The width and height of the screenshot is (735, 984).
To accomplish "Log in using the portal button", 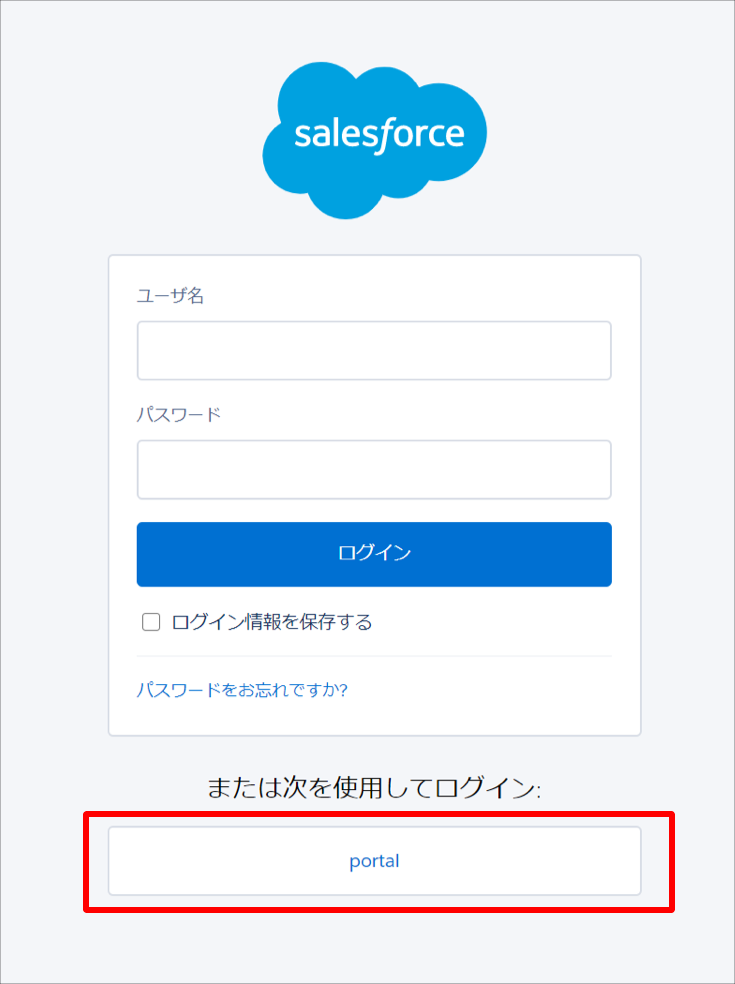I will [x=375, y=861].
